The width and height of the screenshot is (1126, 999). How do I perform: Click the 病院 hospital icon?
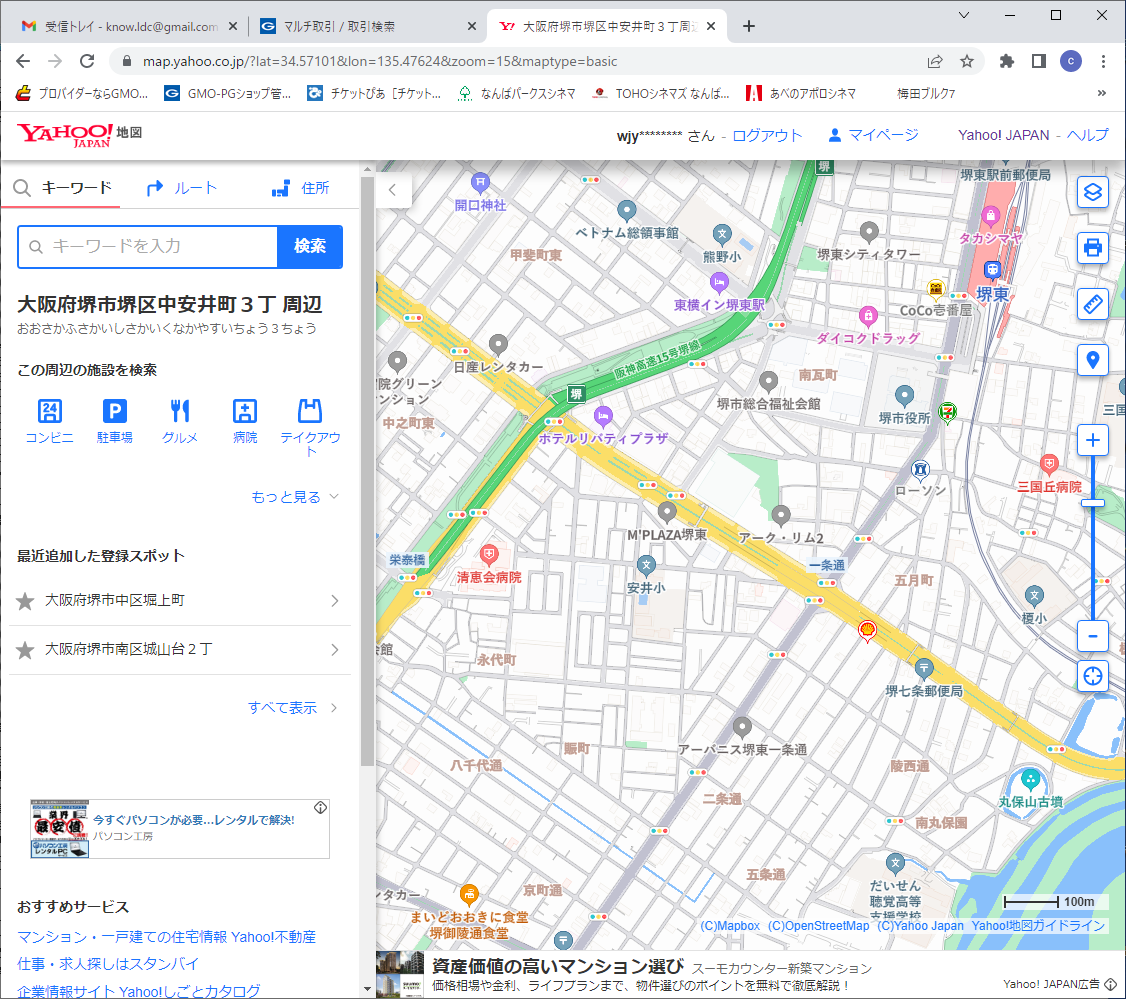pos(245,420)
